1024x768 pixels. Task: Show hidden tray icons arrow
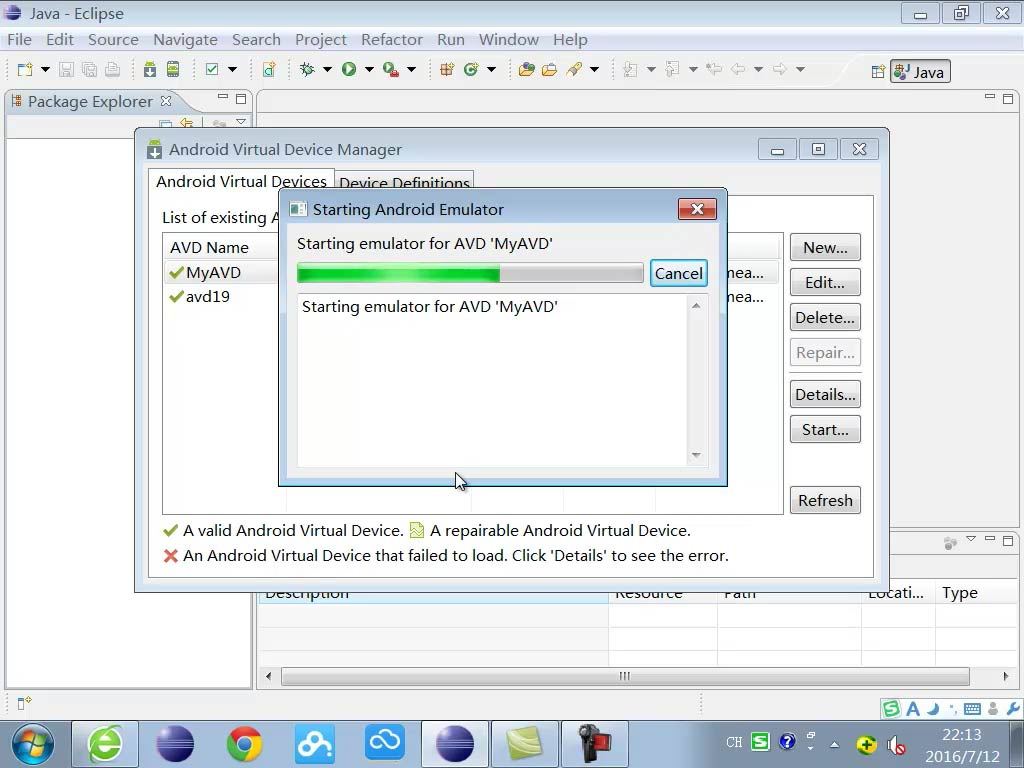click(835, 744)
